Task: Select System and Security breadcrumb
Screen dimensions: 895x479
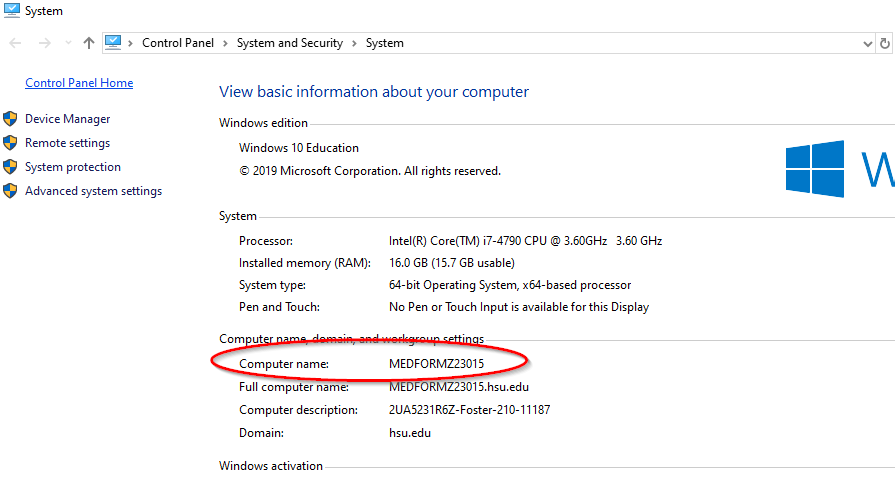Action: [289, 43]
